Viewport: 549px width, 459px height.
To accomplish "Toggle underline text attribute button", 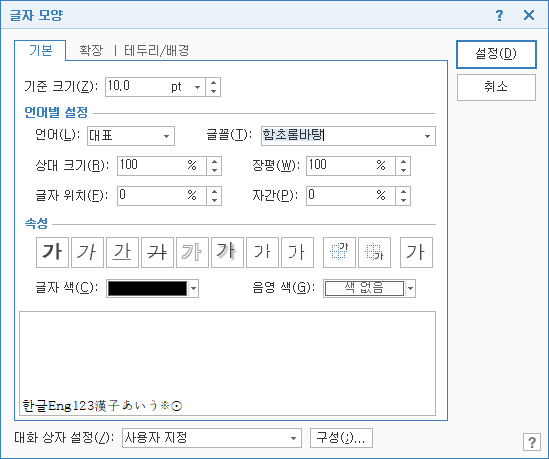I will 122,252.
